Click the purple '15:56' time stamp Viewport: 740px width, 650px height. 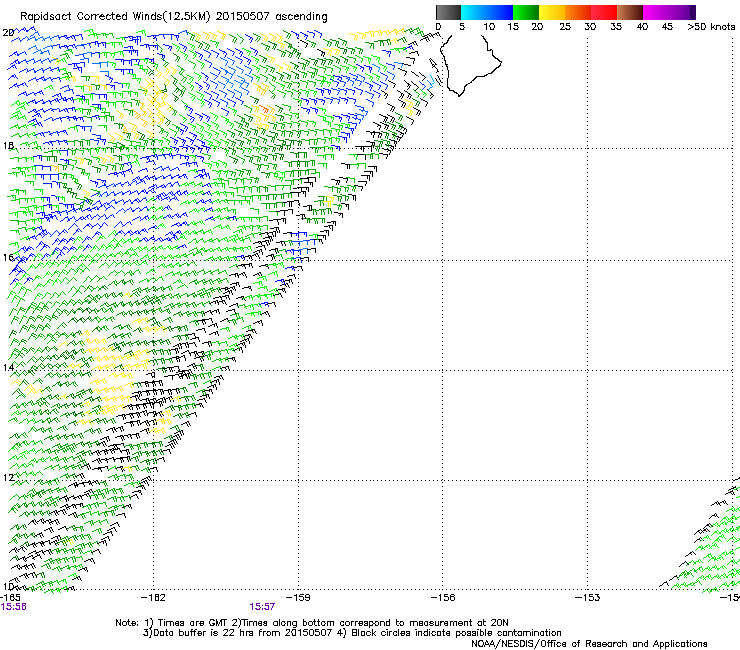click(13, 607)
